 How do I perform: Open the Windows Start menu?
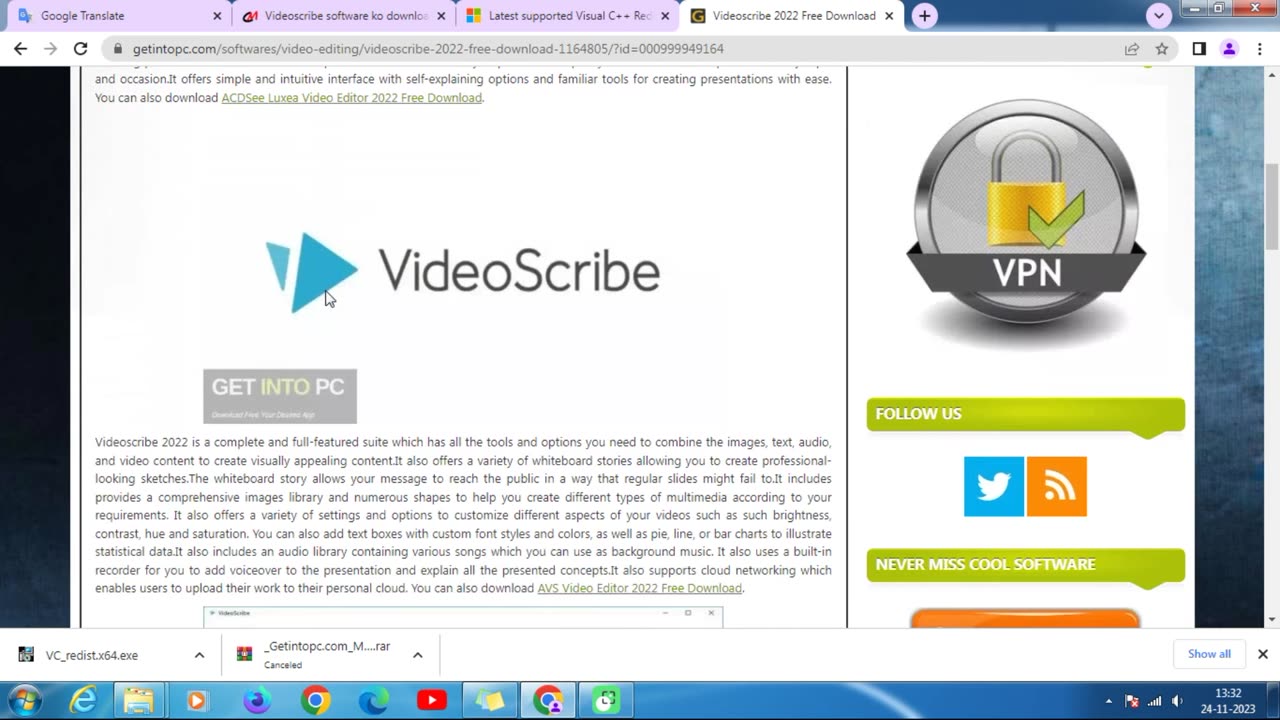26,700
